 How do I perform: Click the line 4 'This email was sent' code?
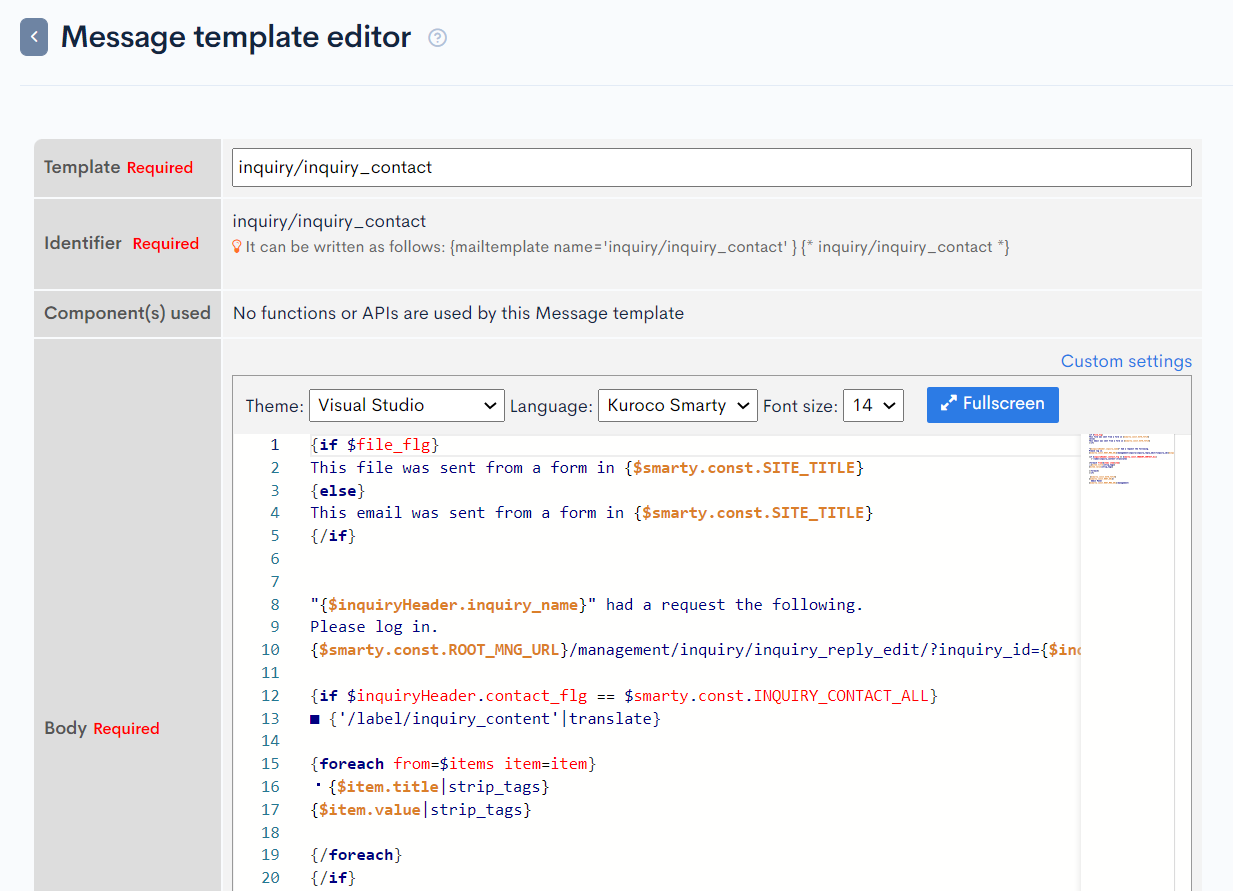[592, 512]
